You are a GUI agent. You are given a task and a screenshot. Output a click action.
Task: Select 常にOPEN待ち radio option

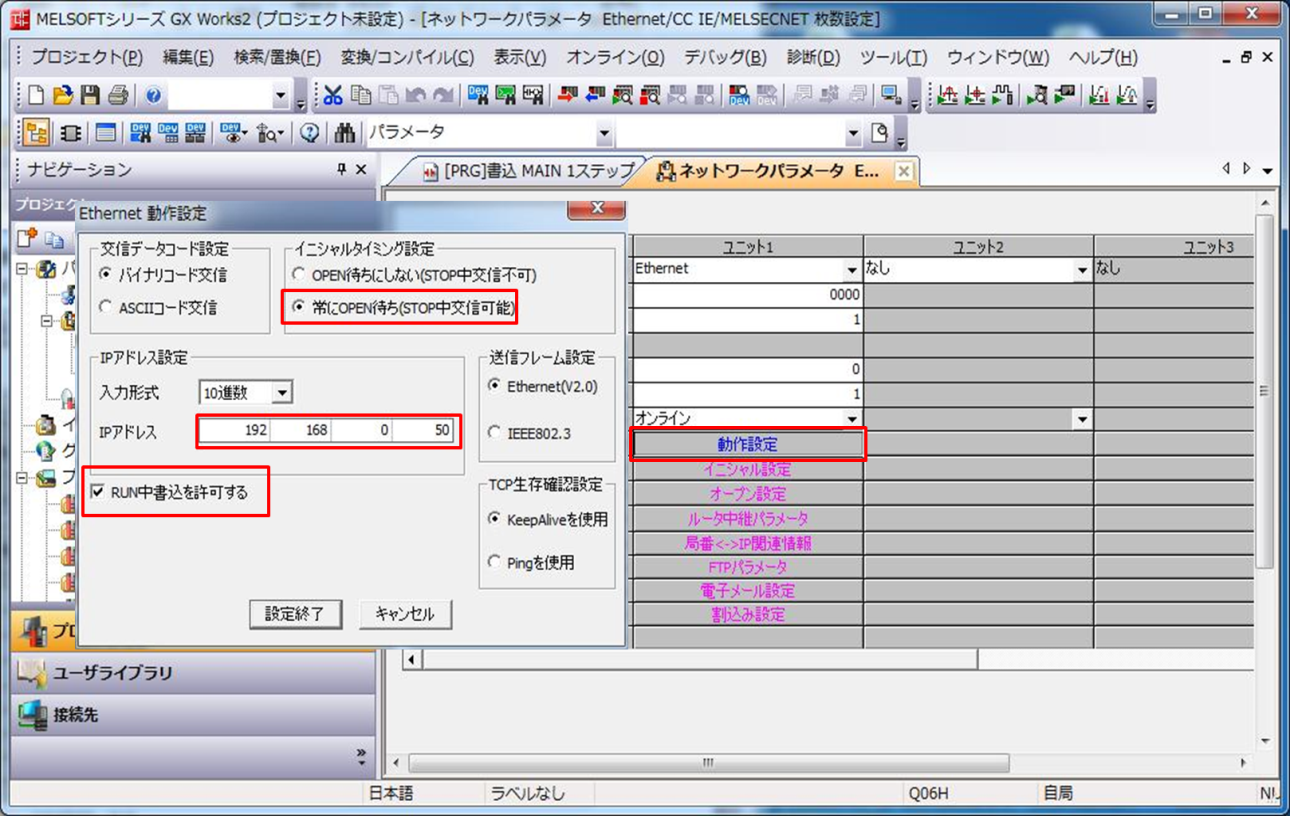point(297,307)
